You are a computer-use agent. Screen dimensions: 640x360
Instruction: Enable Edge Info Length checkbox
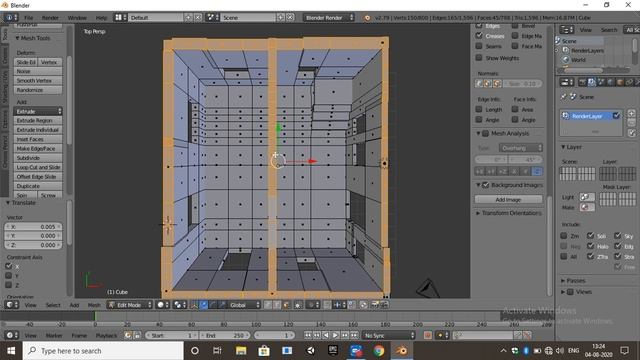coord(479,109)
